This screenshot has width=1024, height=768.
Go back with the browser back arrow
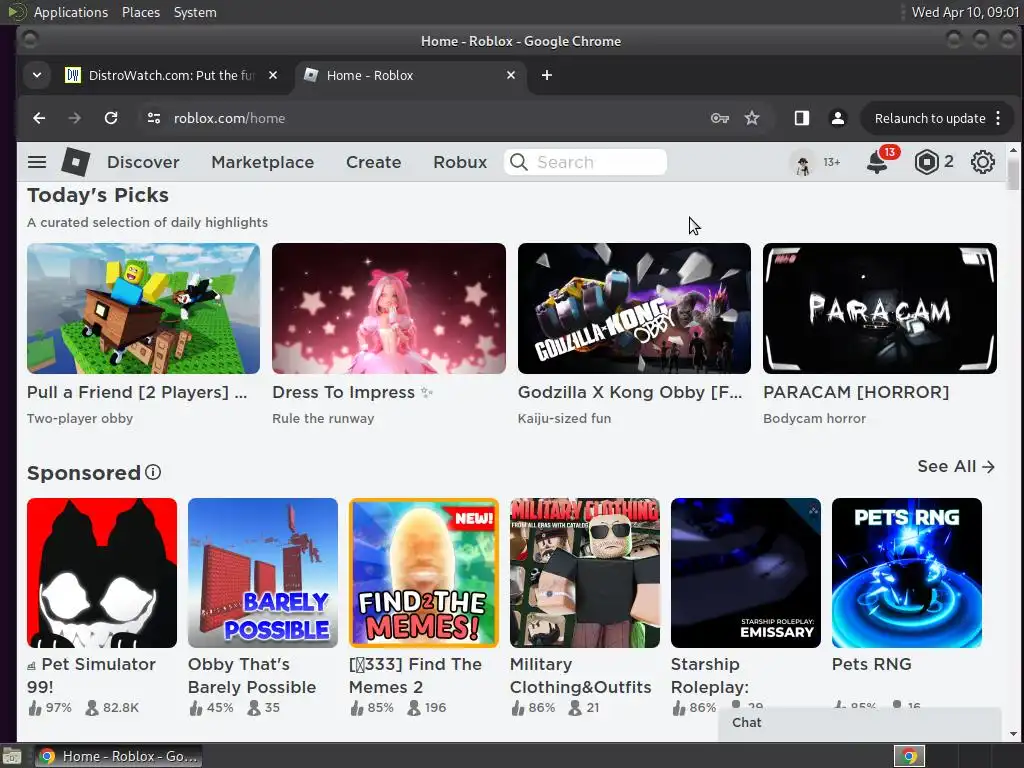pos(39,118)
